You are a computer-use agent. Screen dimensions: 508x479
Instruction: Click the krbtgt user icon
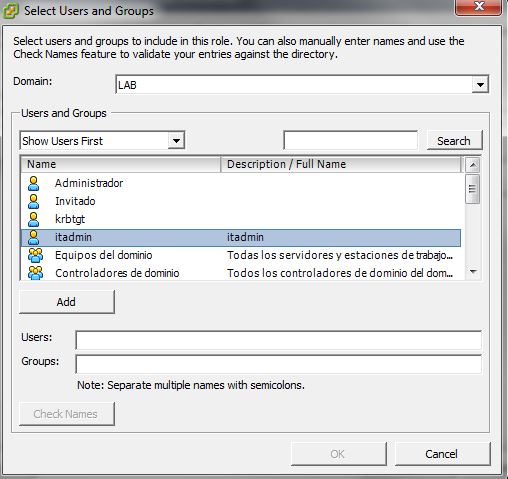tap(33, 219)
